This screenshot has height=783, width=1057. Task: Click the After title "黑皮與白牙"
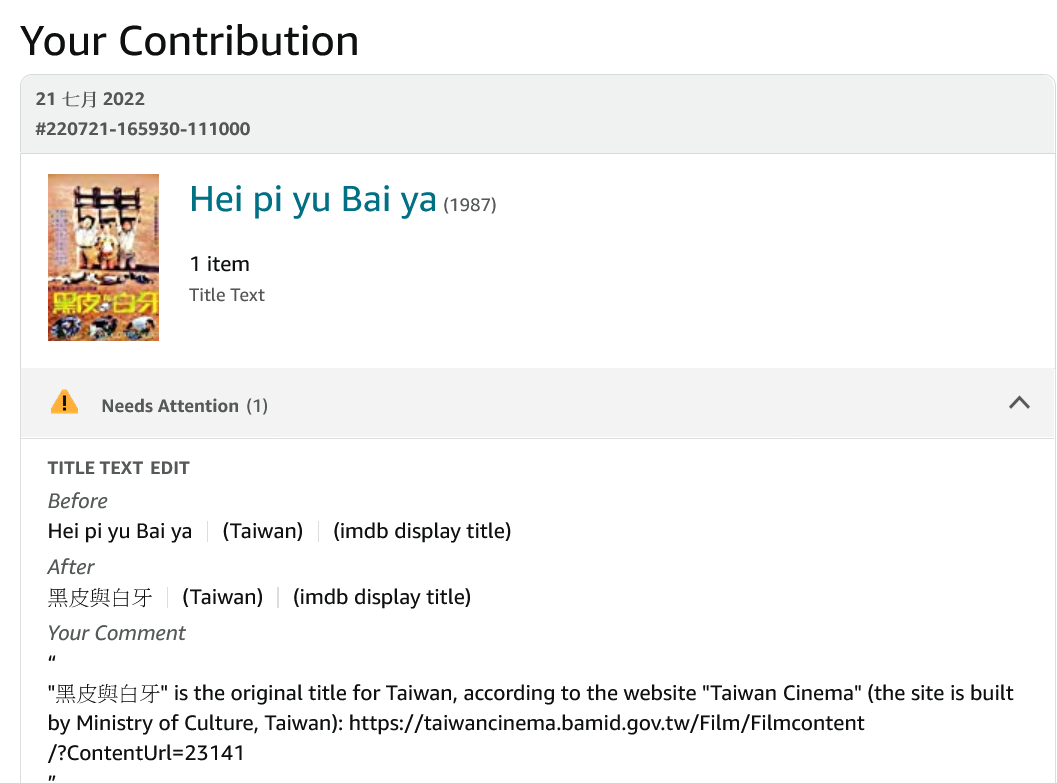(100, 597)
